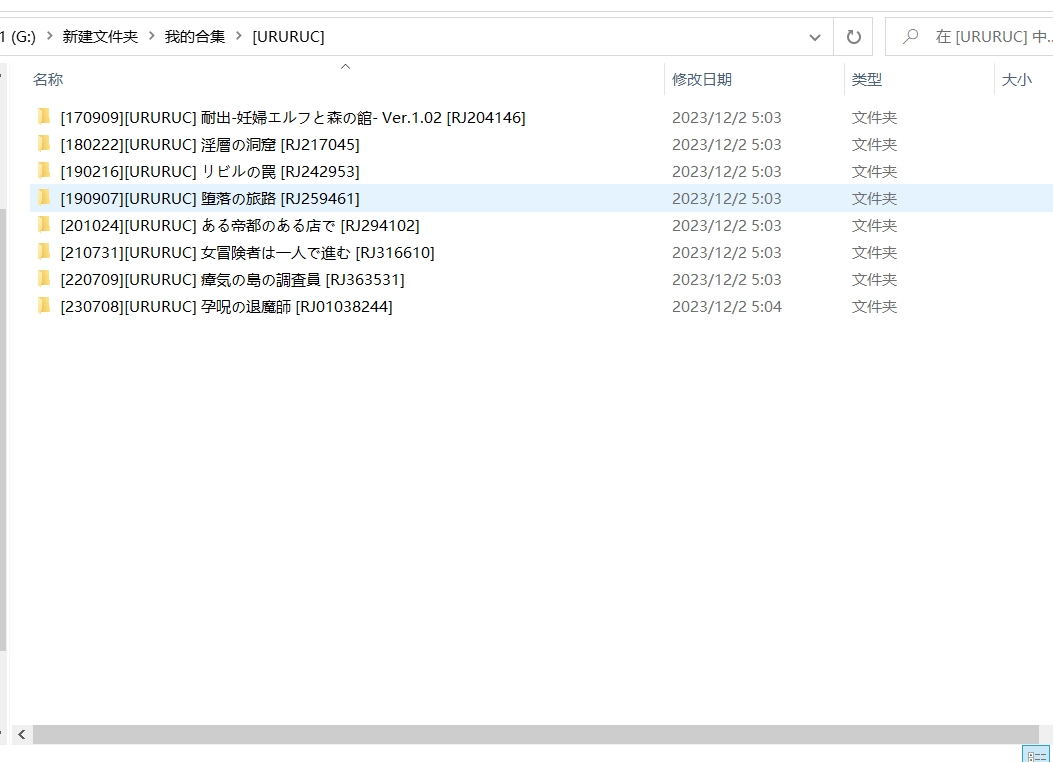This screenshot has height=762, width=1053.
Task: Click the folder icon of the RJ01038244 row
Action: (x=44, y=306)
